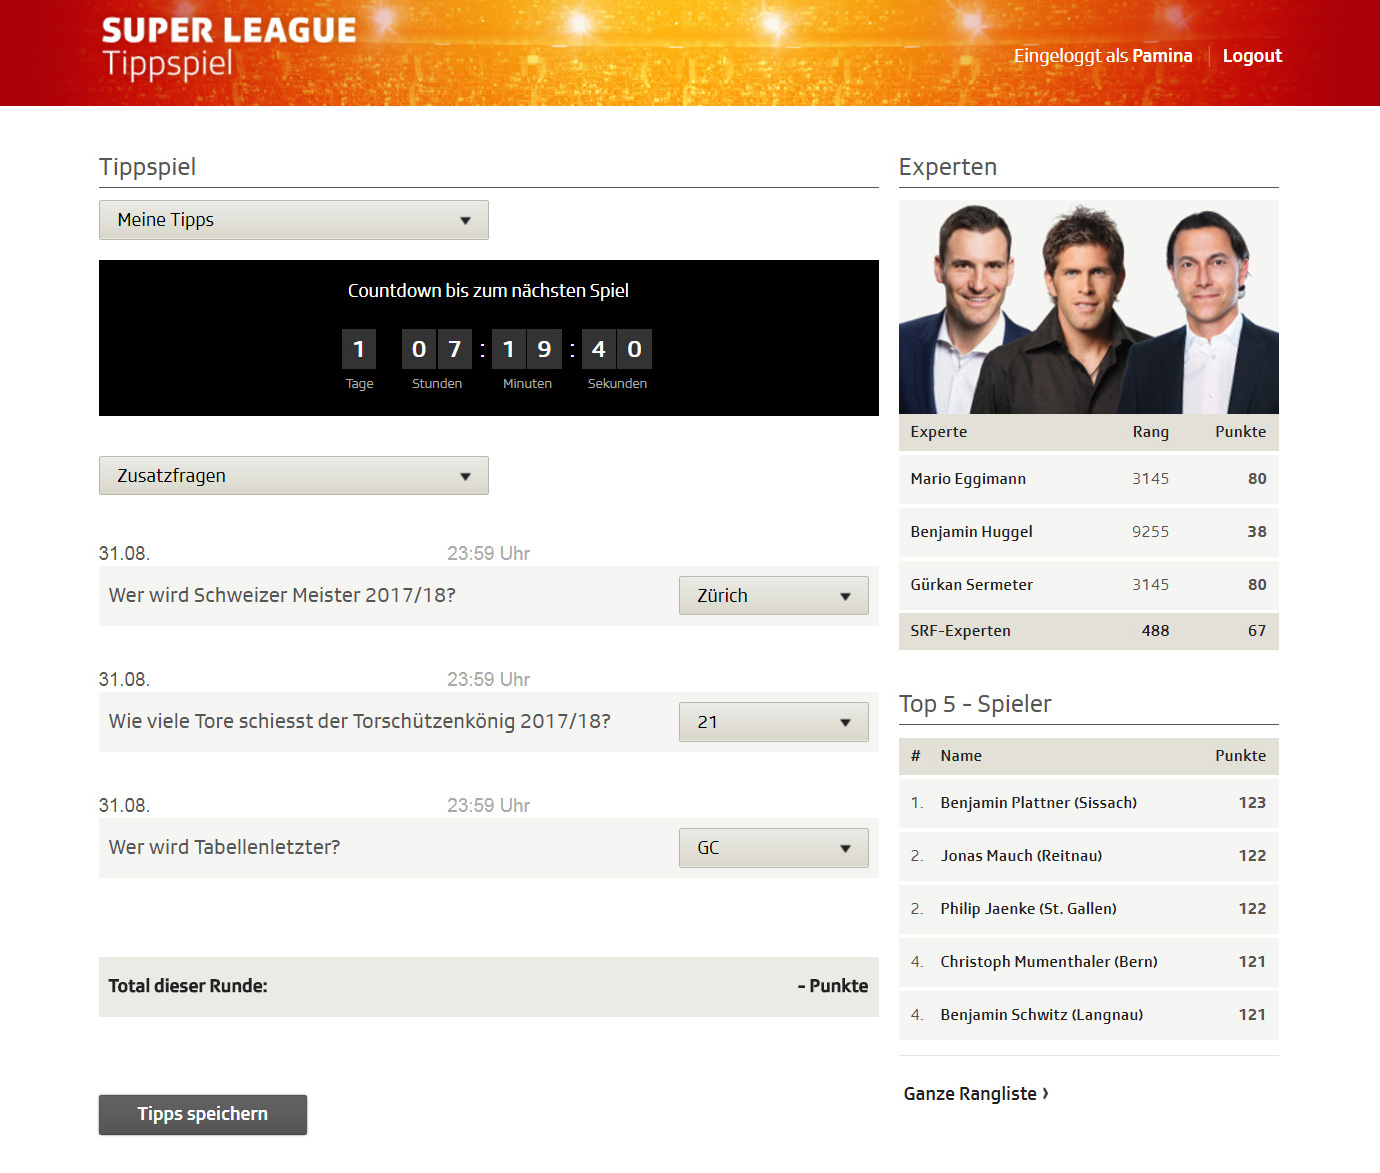Click player Benjamin Plattner (Sissach)
This screenshot has width=1380, height=1173.
coord(1038,803)
